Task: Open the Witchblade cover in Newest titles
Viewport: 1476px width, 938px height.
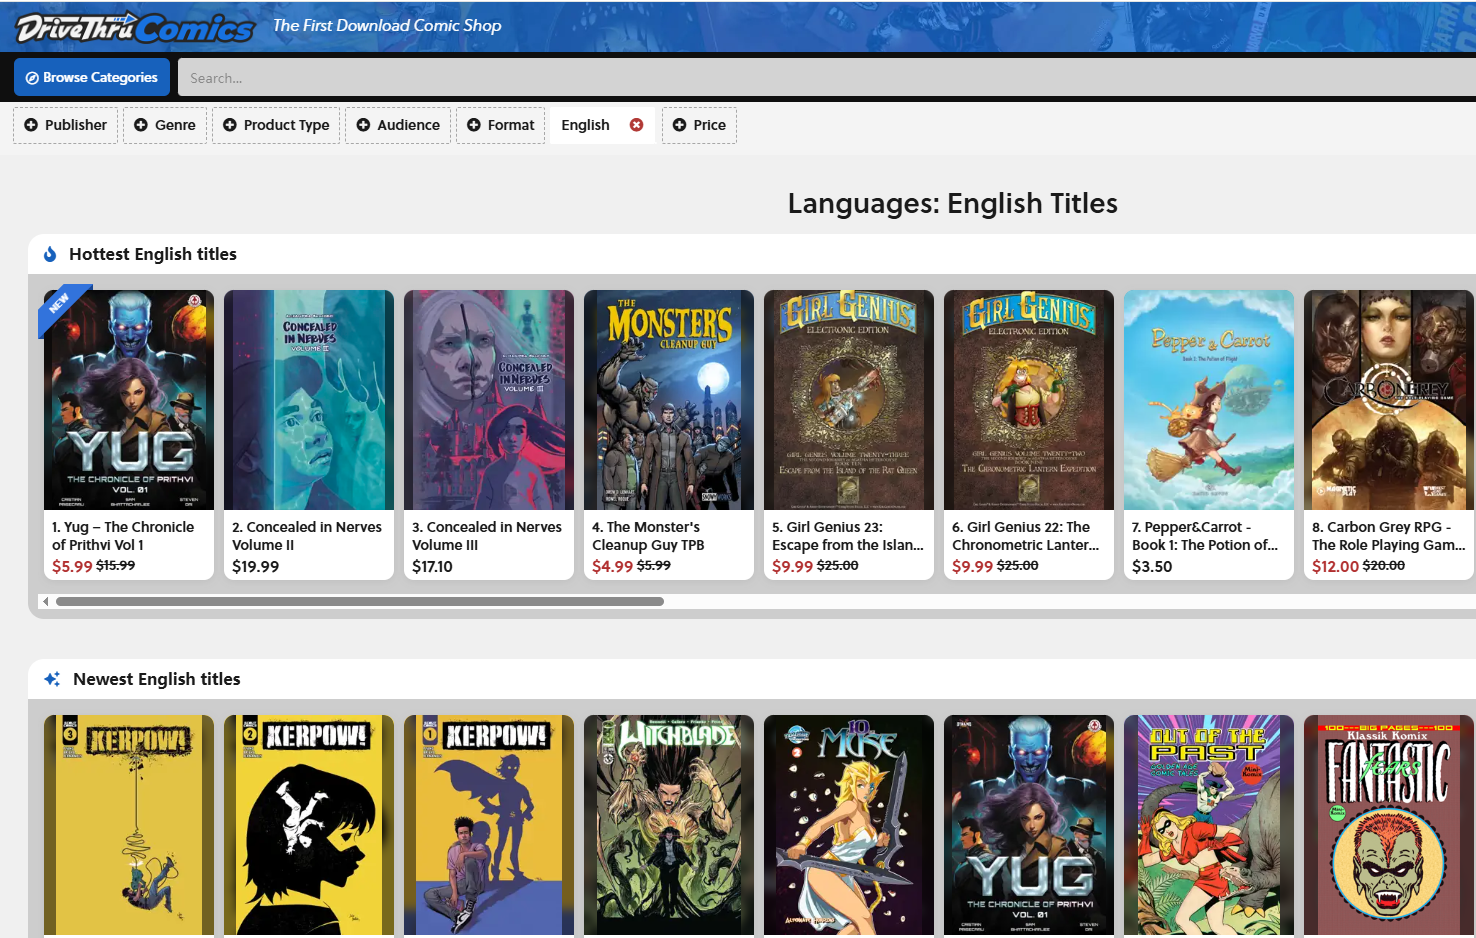Action: click(669, 825)
